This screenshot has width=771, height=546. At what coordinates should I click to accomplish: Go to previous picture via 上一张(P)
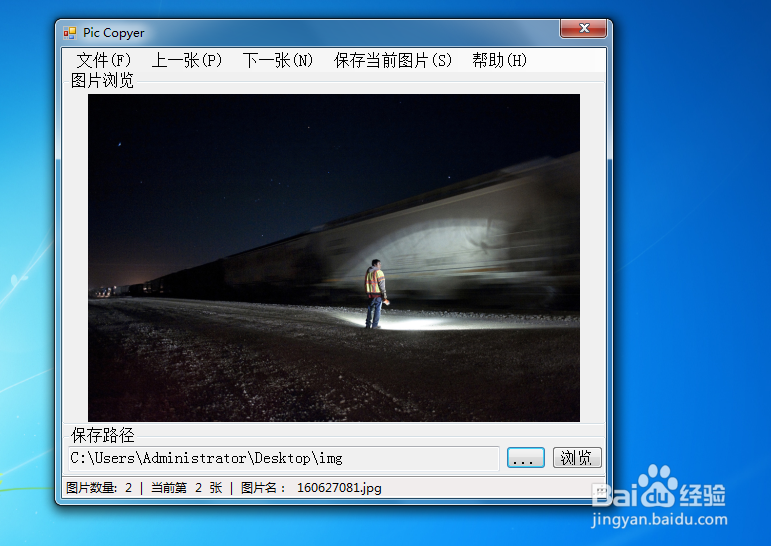click(187, 61)
